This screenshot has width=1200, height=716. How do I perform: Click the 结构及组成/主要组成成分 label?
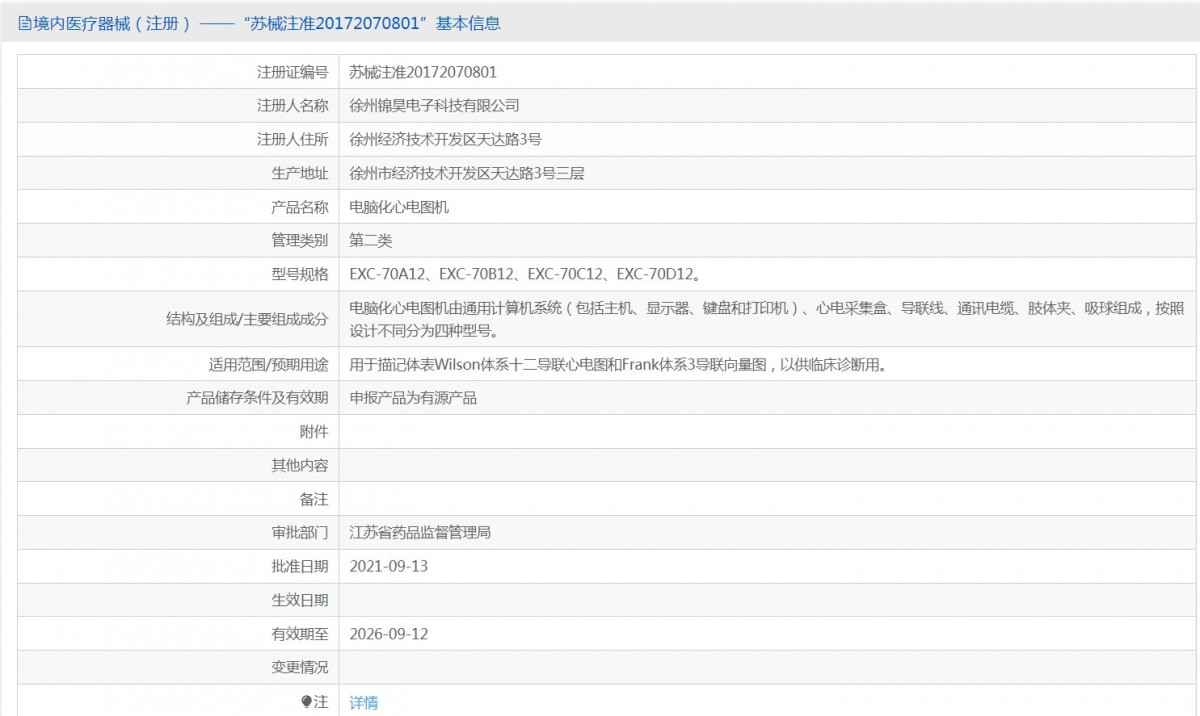247,319
